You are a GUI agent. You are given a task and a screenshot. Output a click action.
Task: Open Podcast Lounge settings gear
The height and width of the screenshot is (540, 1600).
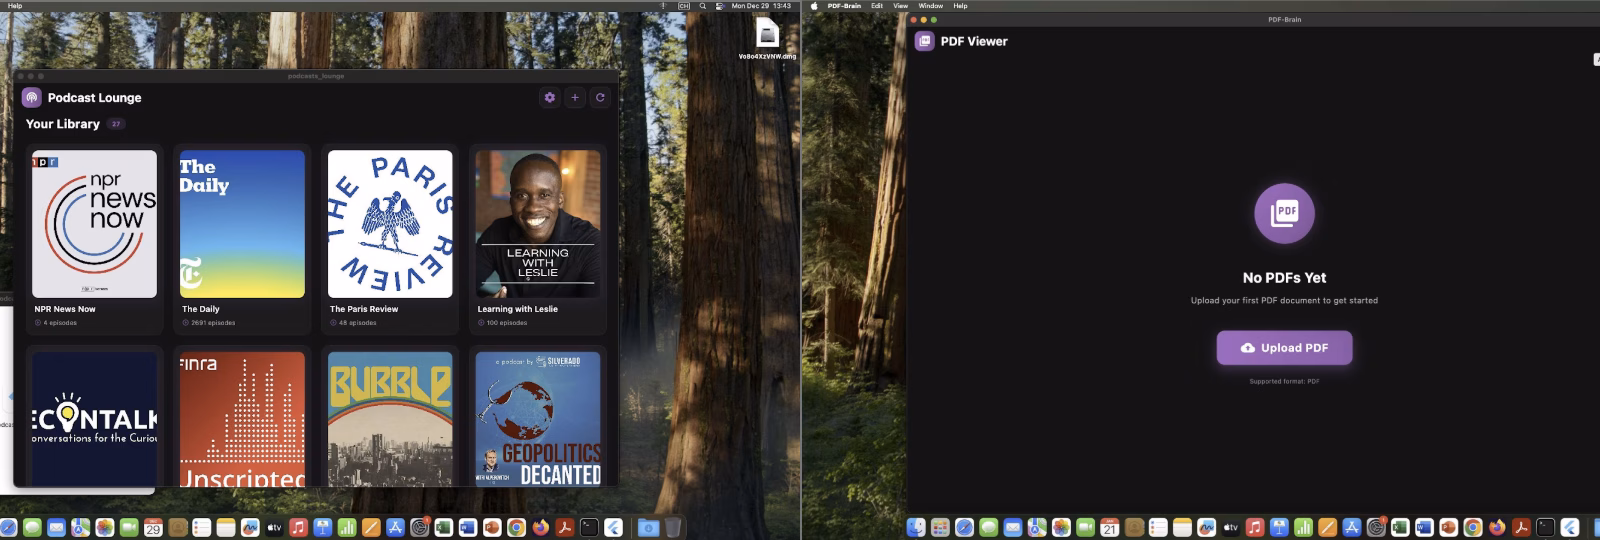[x=549, y=97]
